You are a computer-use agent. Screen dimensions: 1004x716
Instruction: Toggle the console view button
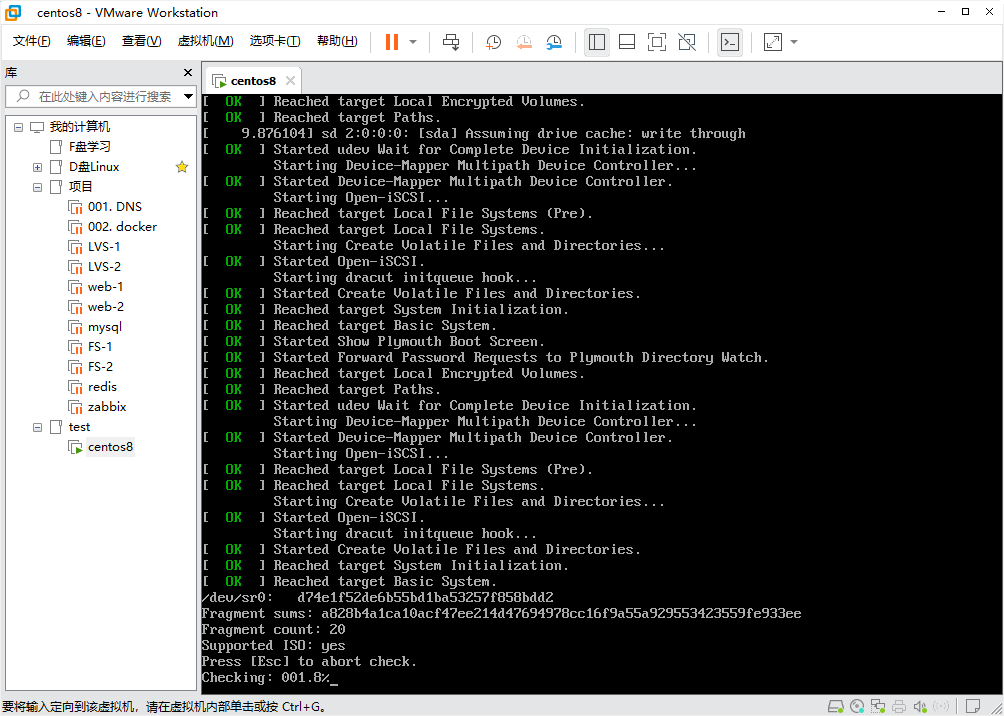[x=730, y=42]
